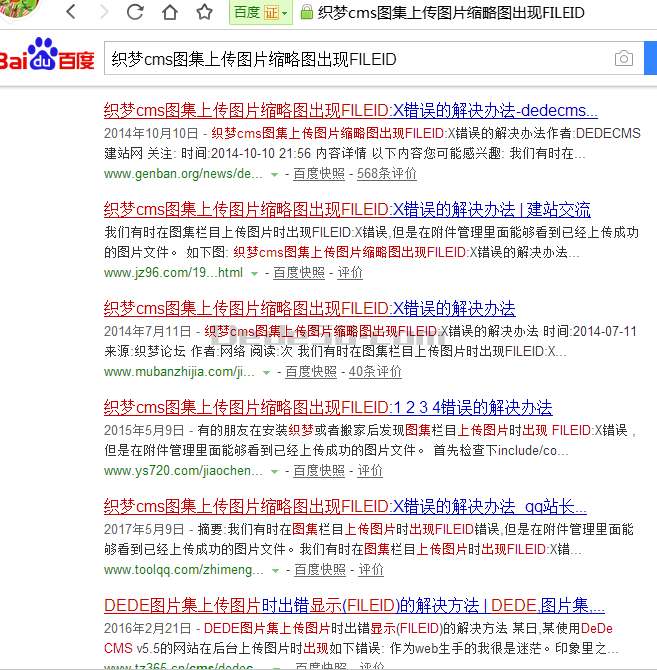Open the result ending with qq站长...

pyautogui.click(x=345, y=507)
